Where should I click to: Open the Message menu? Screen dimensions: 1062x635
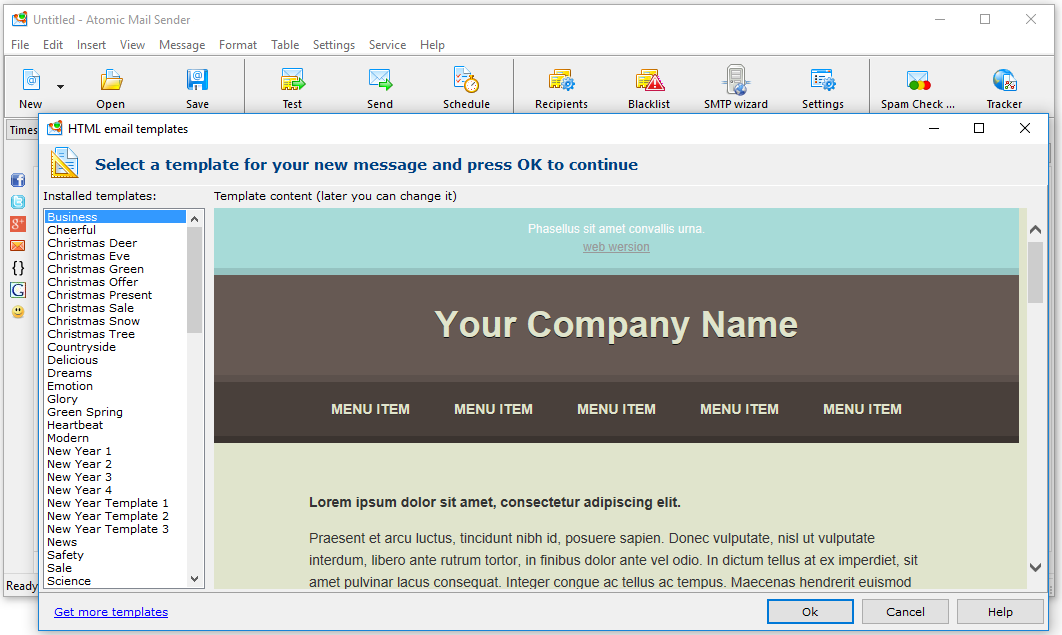tap(182, 45)
